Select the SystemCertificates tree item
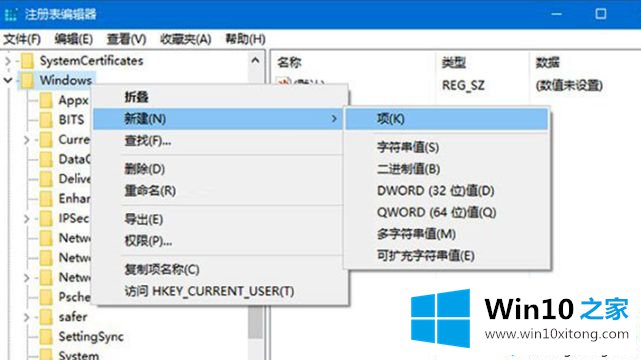 [91, 61]
